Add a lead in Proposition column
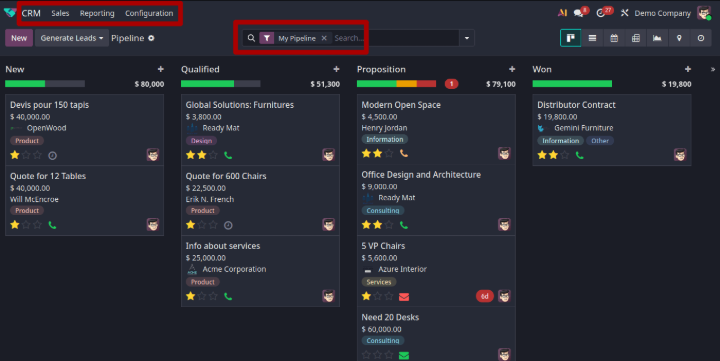Image resolution: width=720 pixels, height=361 pixels. point(512,69)
